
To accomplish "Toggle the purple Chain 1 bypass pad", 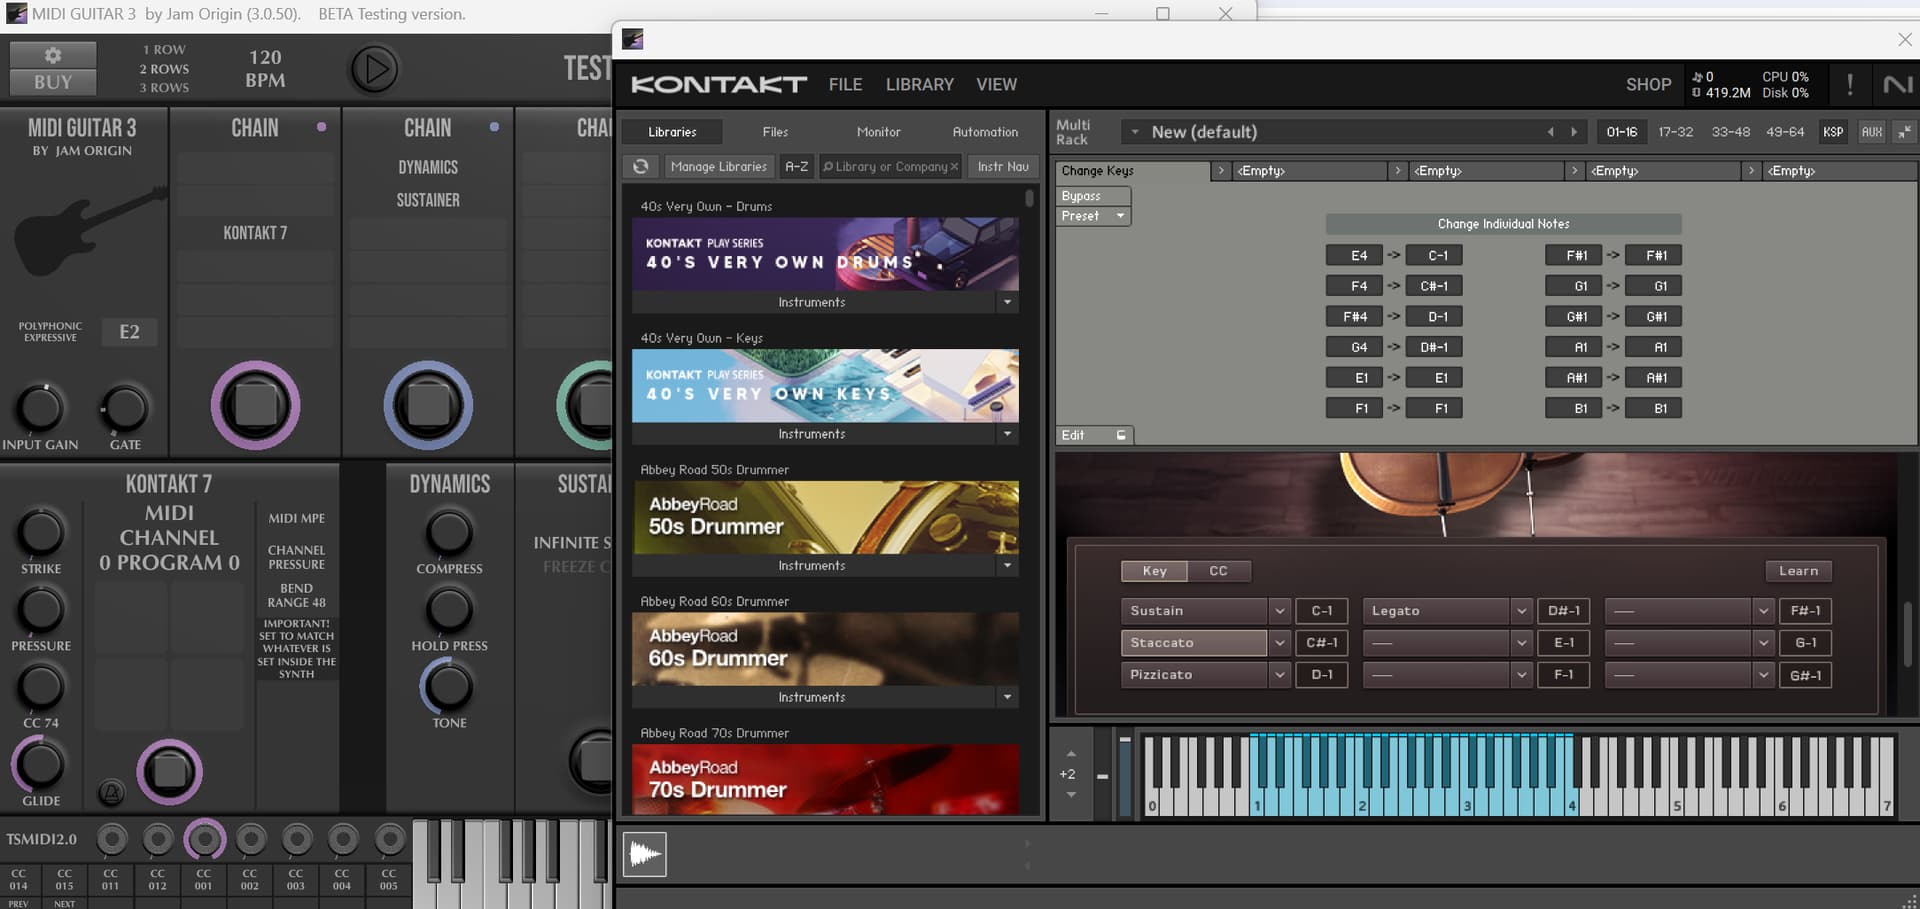I will [255, 405].
